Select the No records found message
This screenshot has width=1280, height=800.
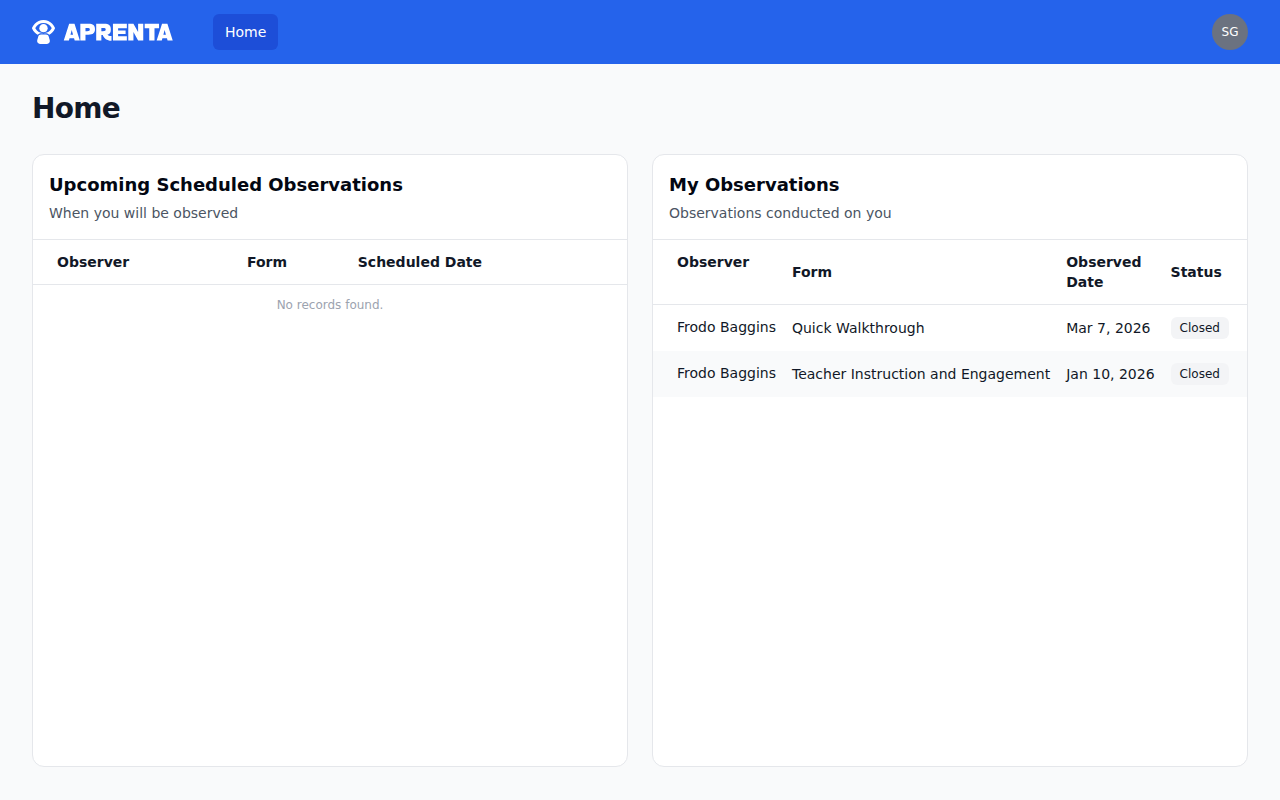tap(330, 304)
